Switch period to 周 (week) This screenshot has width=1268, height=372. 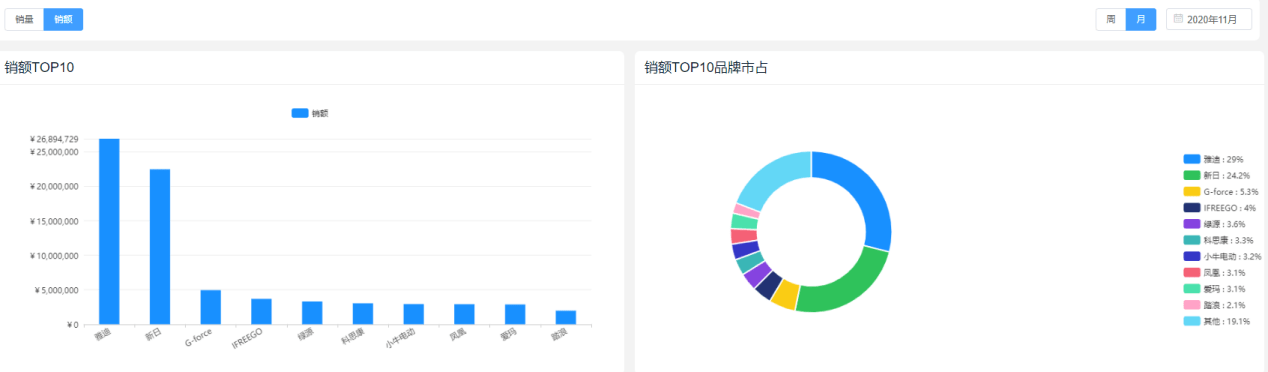pos(1111,19)
